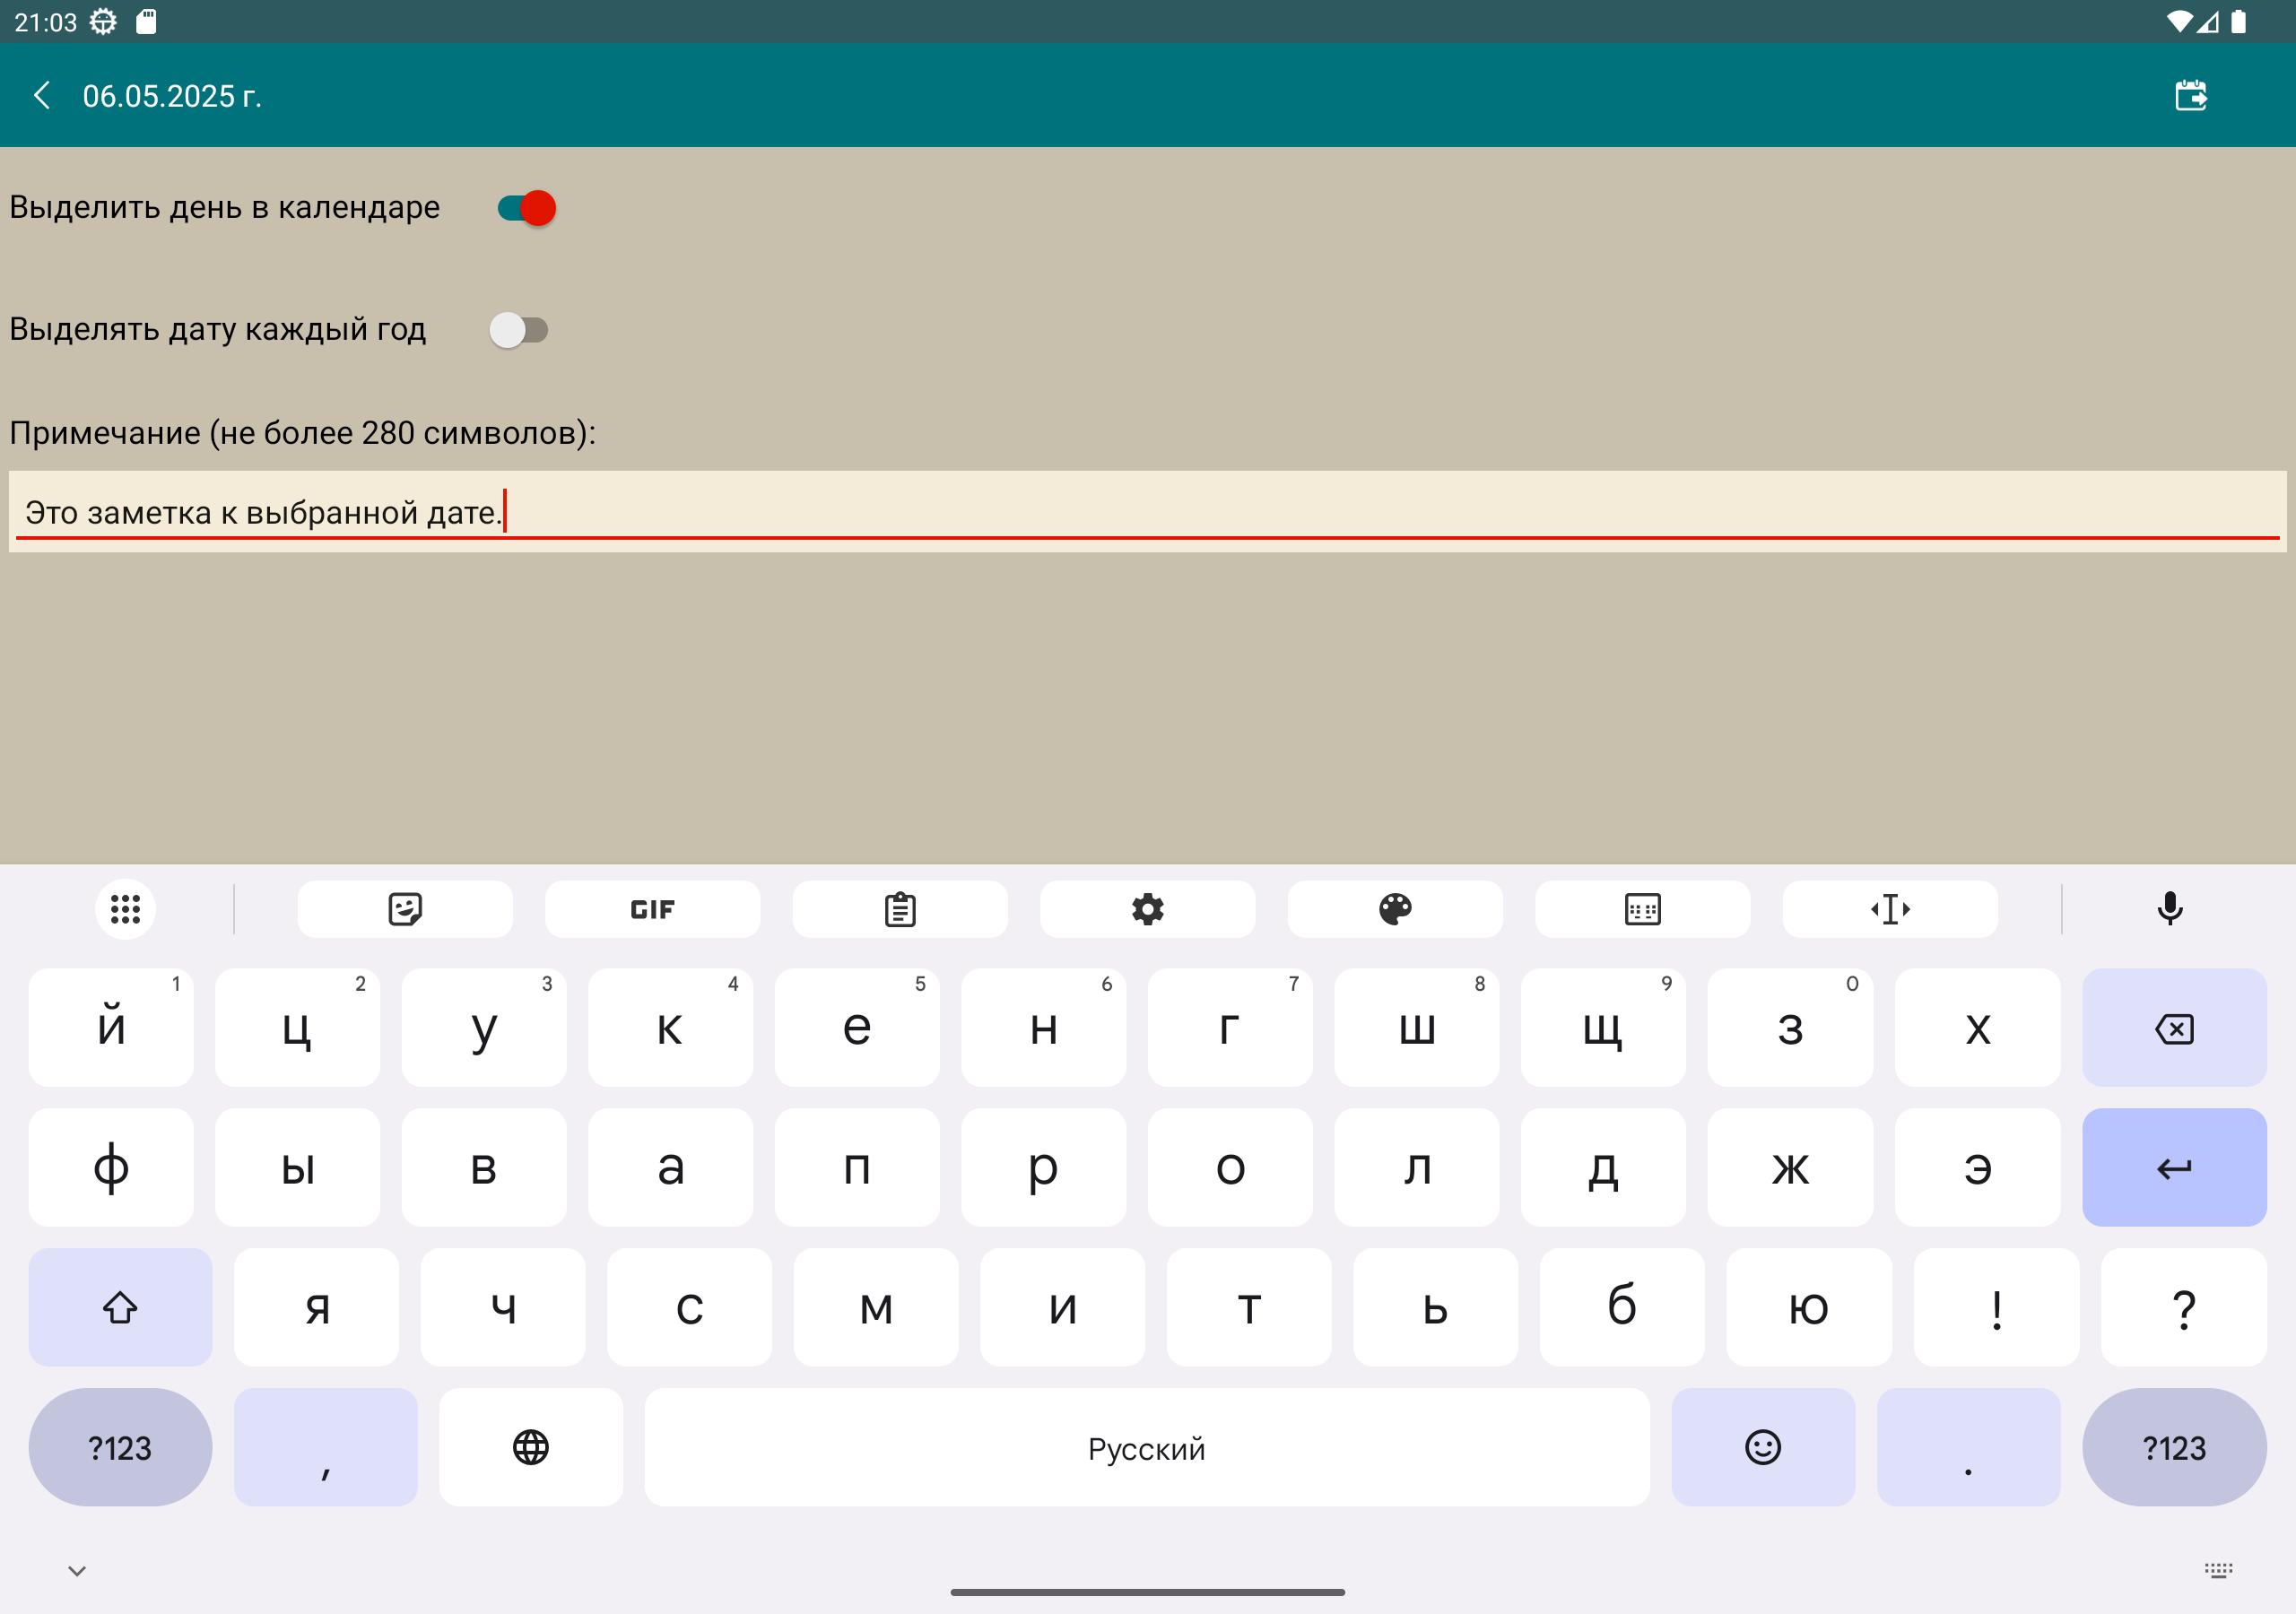Activate voice input microphone
Image resolution: width=2296 pixels, height=1614 pixels.
(x=2170, y=909)
